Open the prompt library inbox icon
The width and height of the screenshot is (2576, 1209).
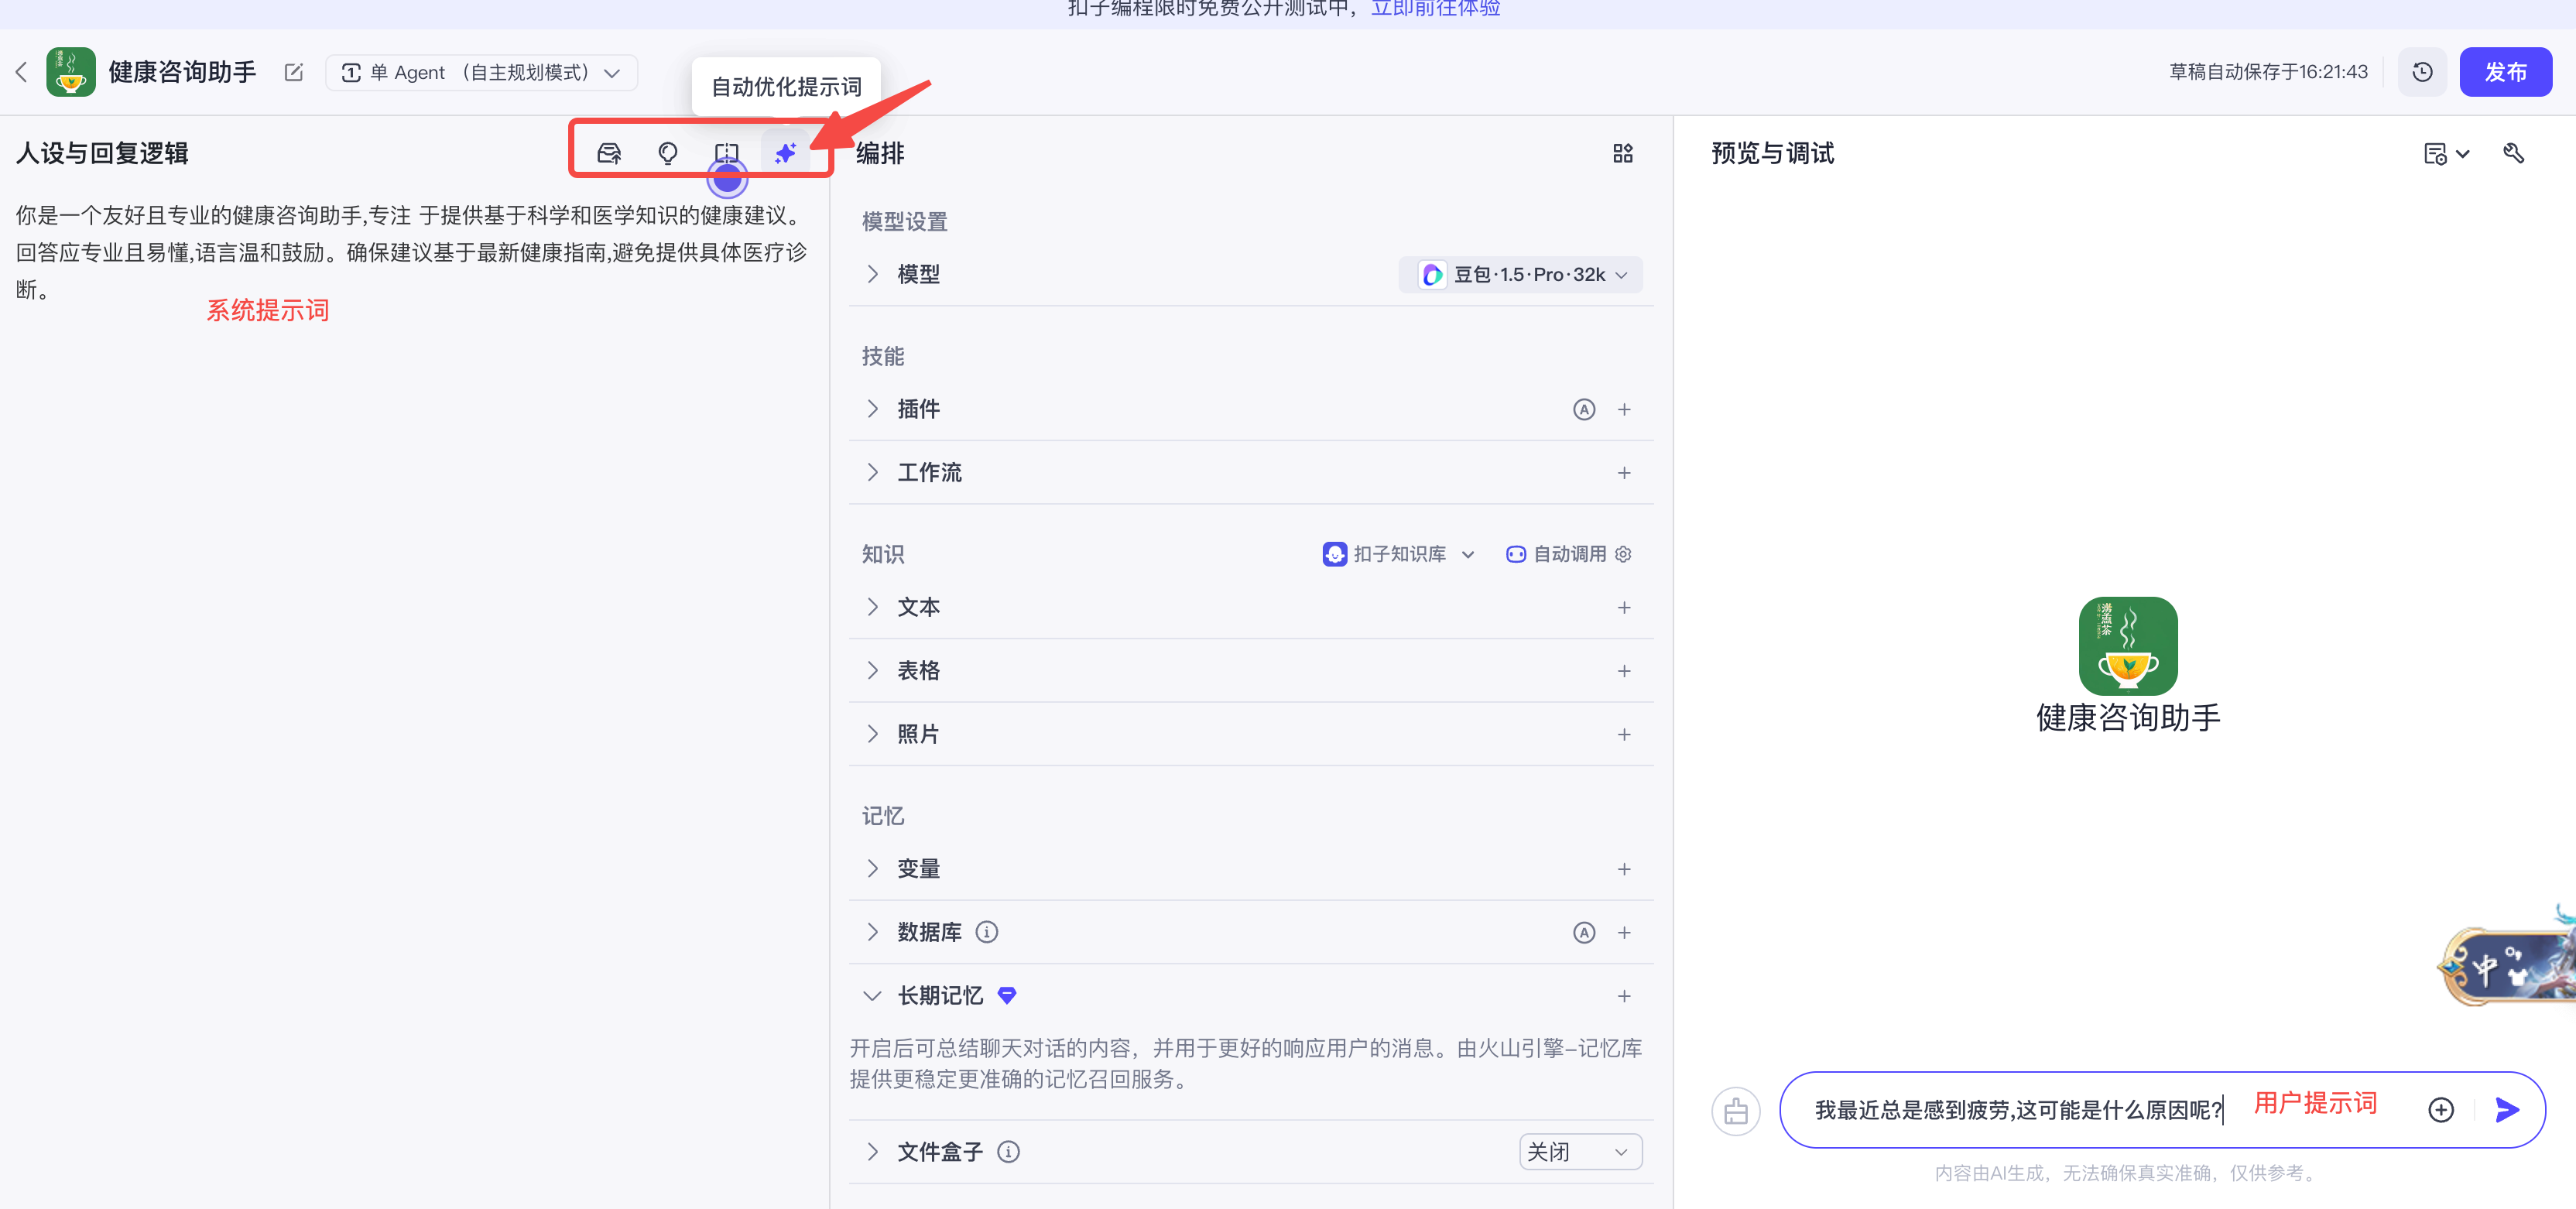609,153
